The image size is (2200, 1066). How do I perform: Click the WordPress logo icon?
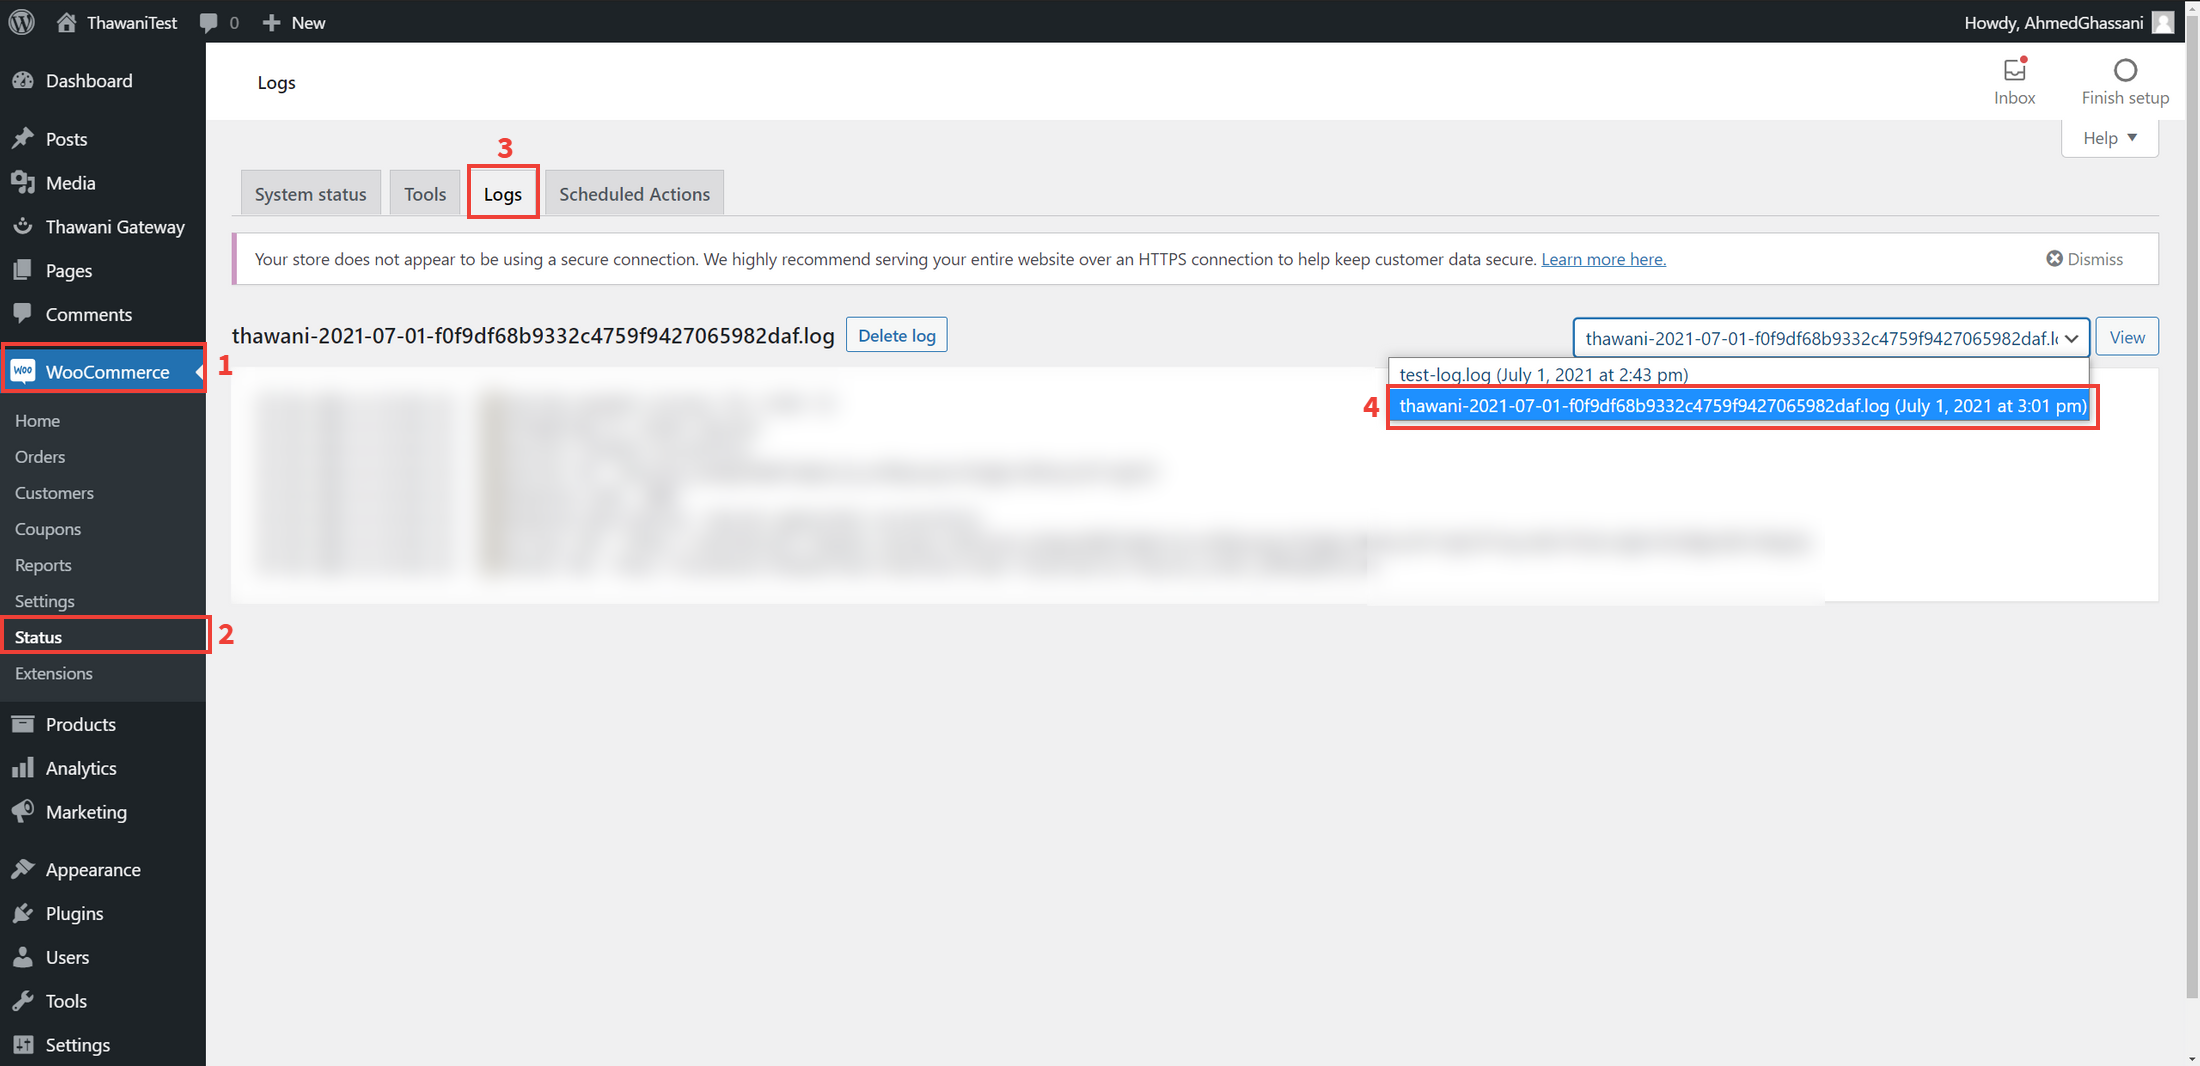point(22,22)
